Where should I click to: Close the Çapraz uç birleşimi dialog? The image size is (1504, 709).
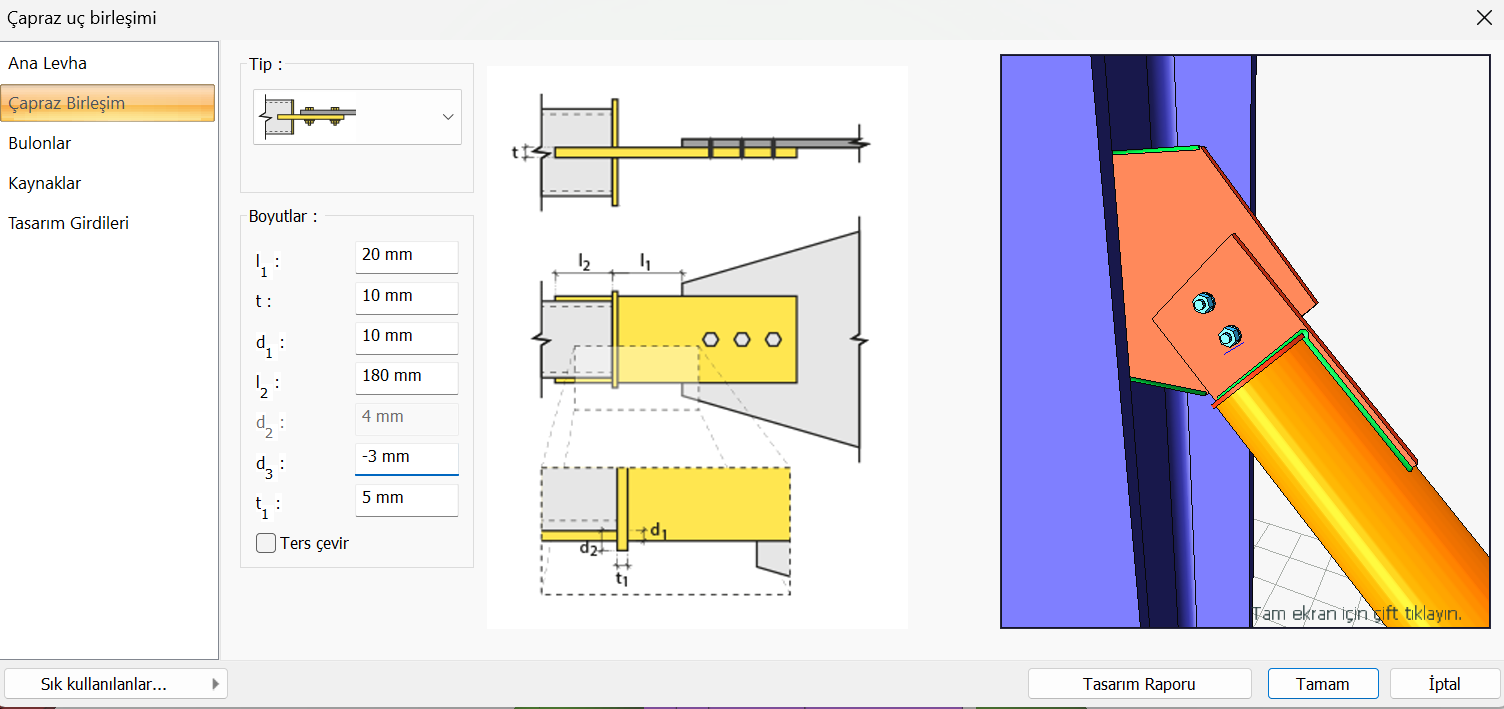click(x=1484, y=18)
